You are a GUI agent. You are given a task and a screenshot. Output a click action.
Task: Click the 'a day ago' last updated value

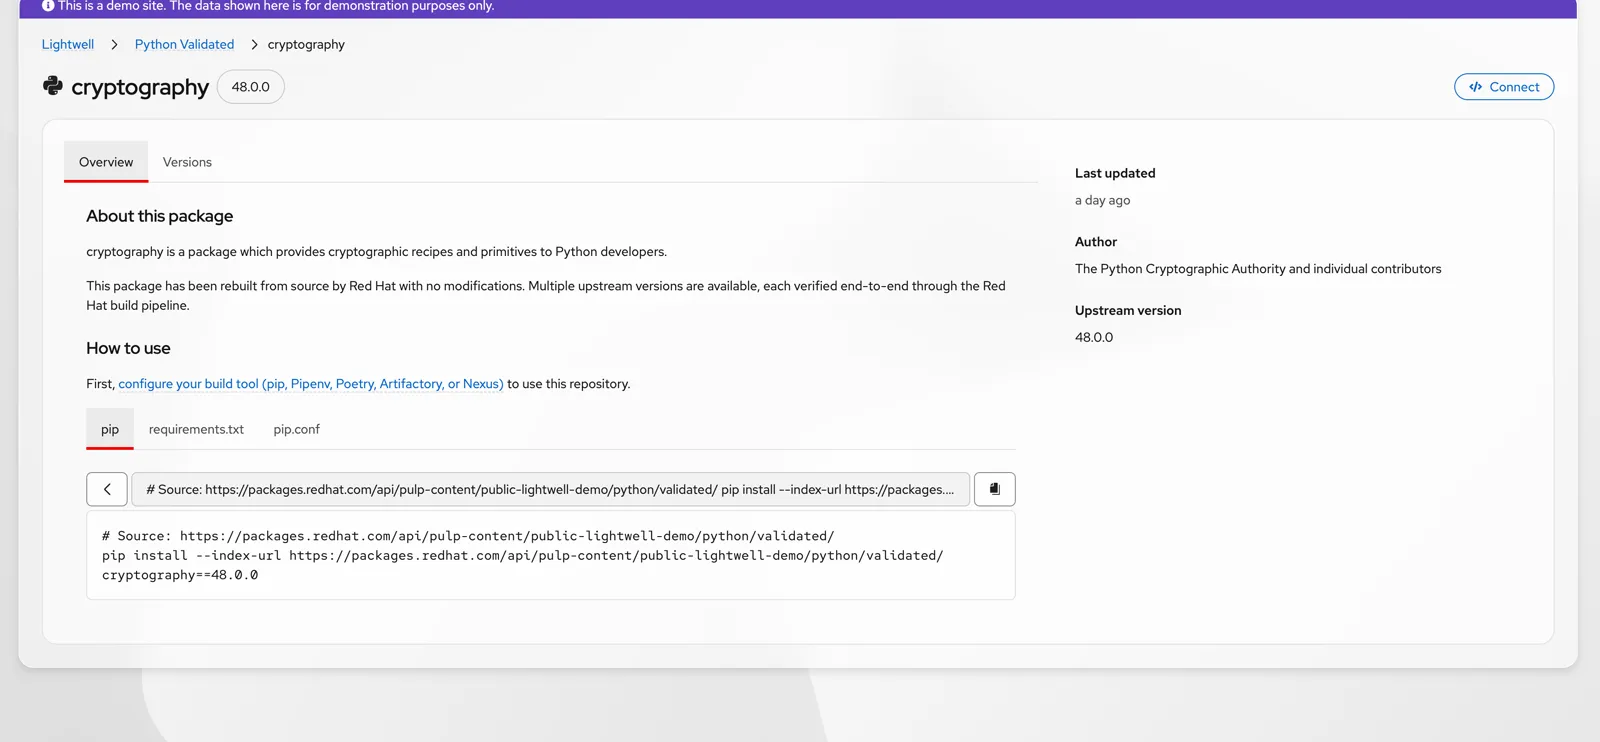pos(1103,200)
